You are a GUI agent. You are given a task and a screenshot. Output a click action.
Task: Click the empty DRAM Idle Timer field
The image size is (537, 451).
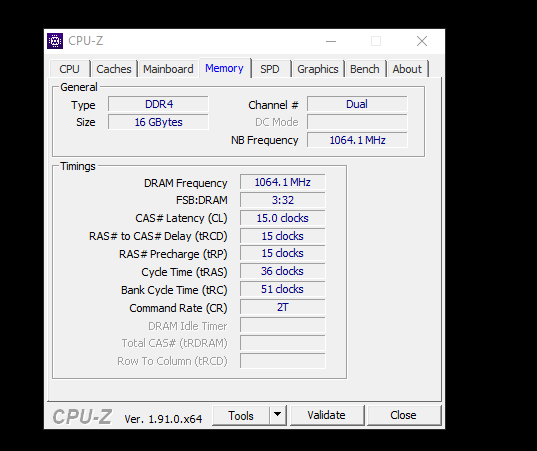[x=283, y=325]
